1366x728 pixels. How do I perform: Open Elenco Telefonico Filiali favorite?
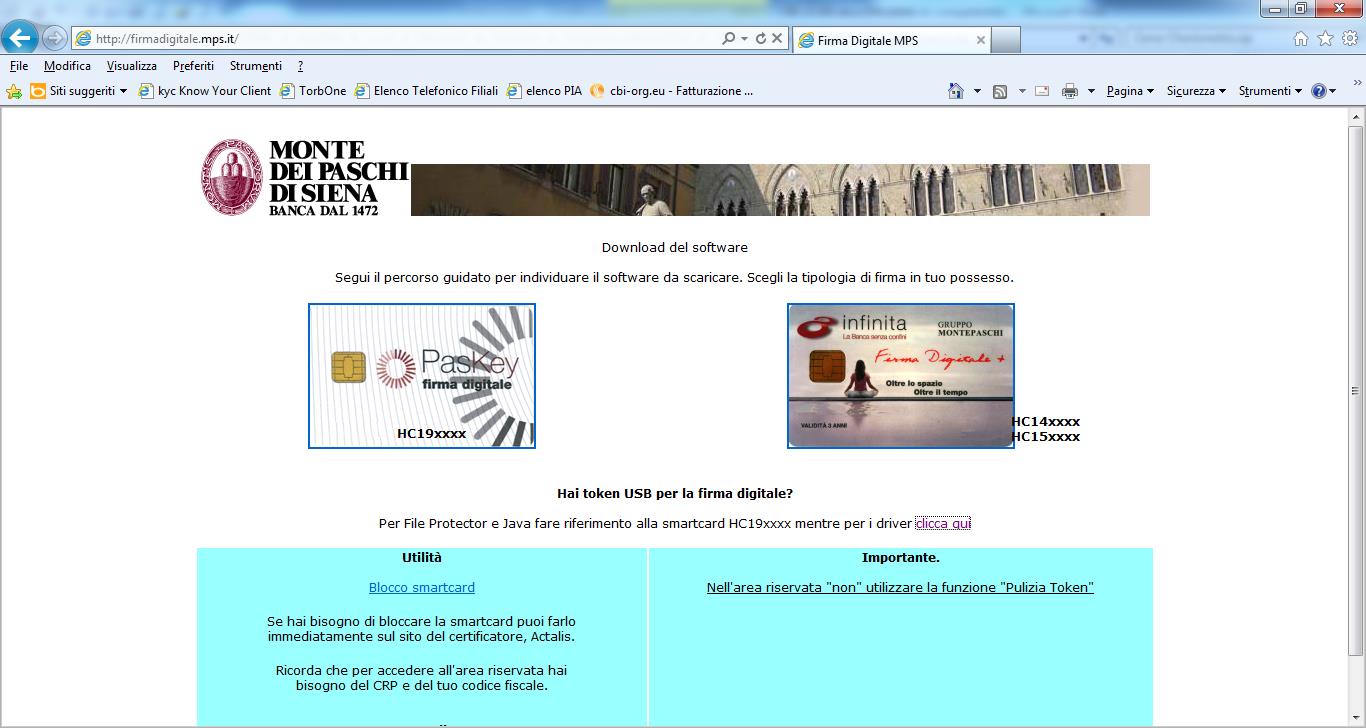point(426,91)
